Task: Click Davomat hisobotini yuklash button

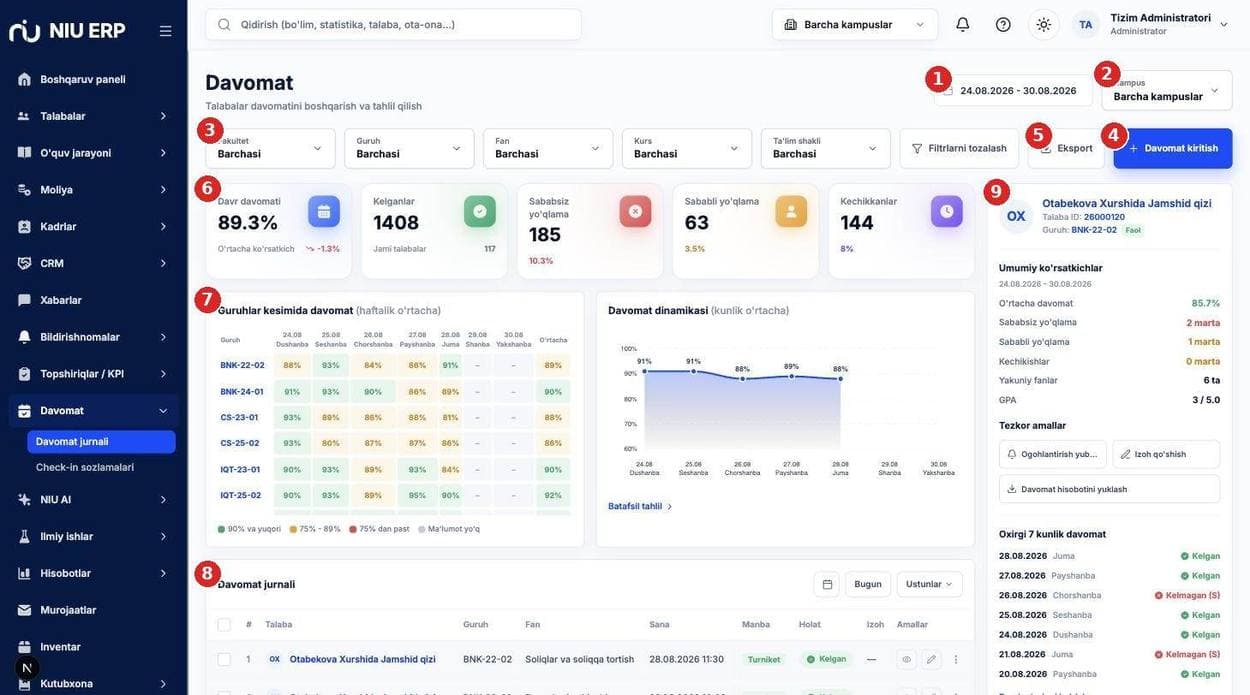Action: coord(1109,489)
